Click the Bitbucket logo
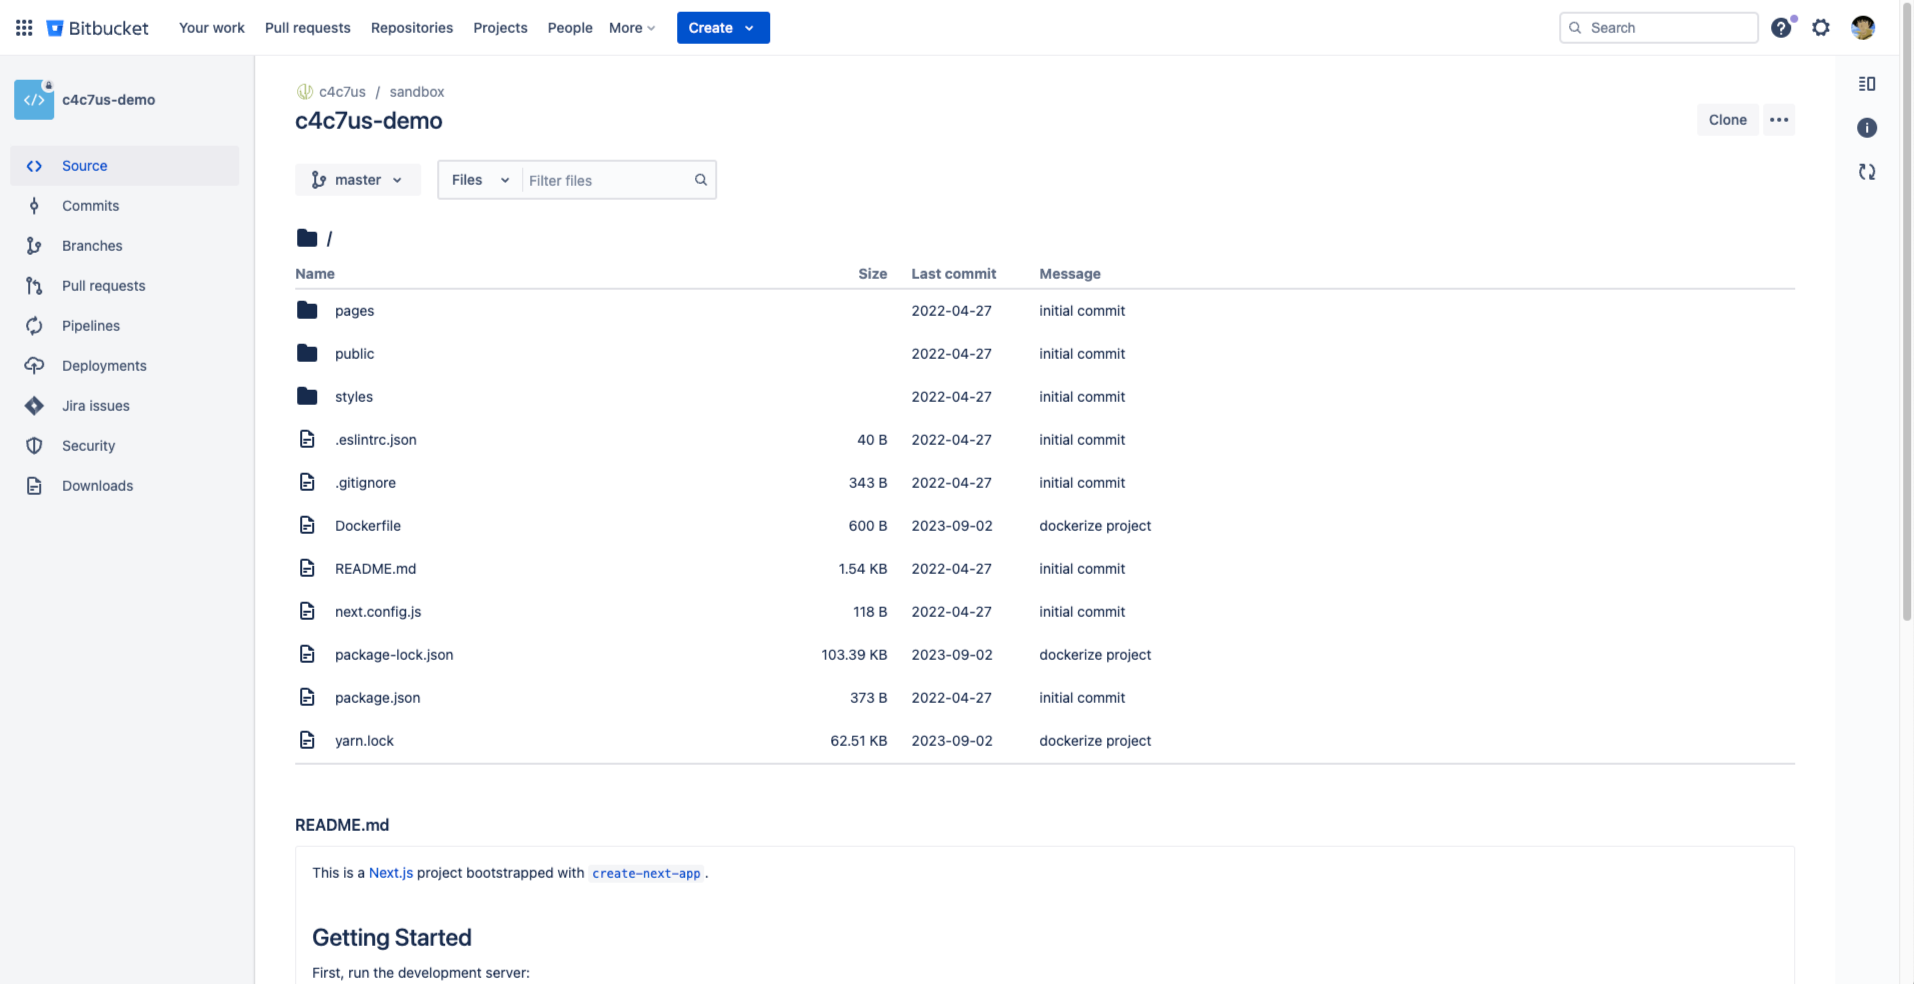1914x984 pixels. (x=97, y=28)
